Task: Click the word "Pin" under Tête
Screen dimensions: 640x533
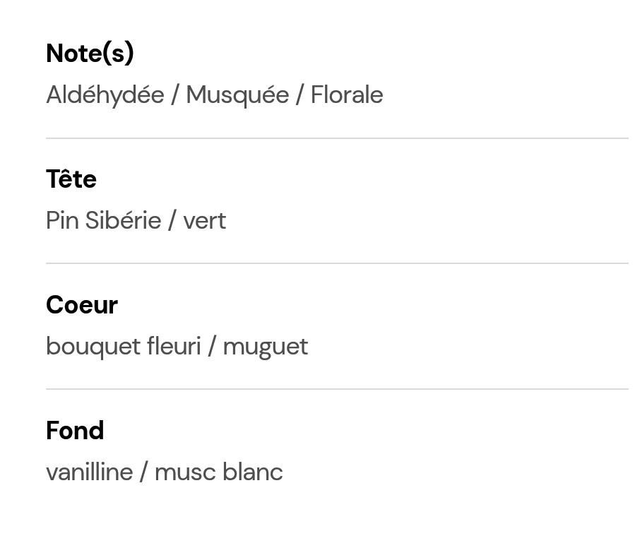Action: (62, 221)
